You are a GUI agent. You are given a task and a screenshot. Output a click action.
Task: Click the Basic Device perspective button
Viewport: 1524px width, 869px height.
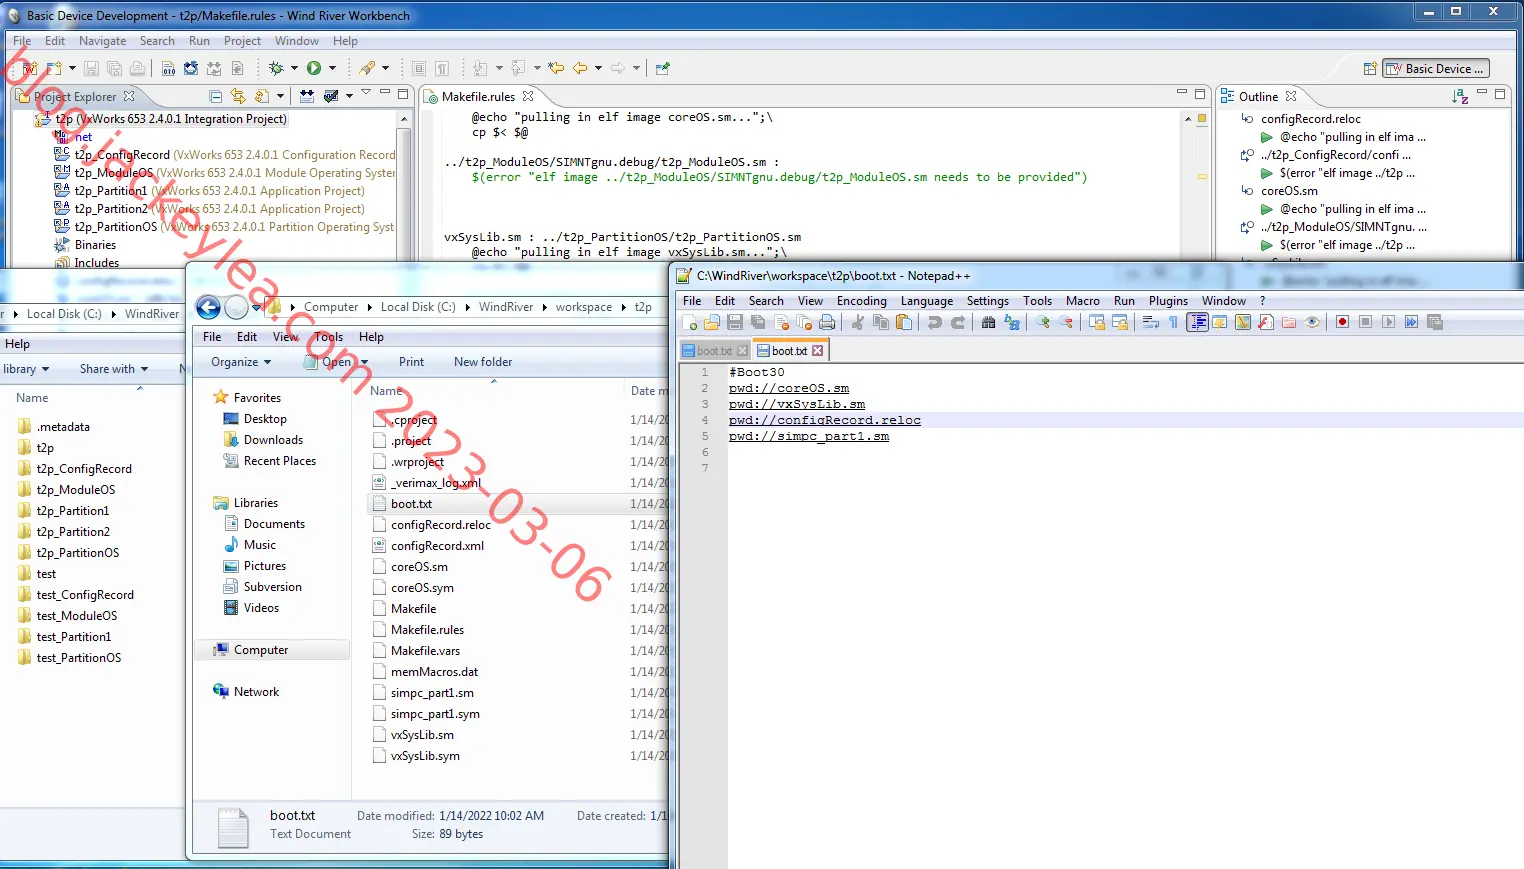[1437, 68]
